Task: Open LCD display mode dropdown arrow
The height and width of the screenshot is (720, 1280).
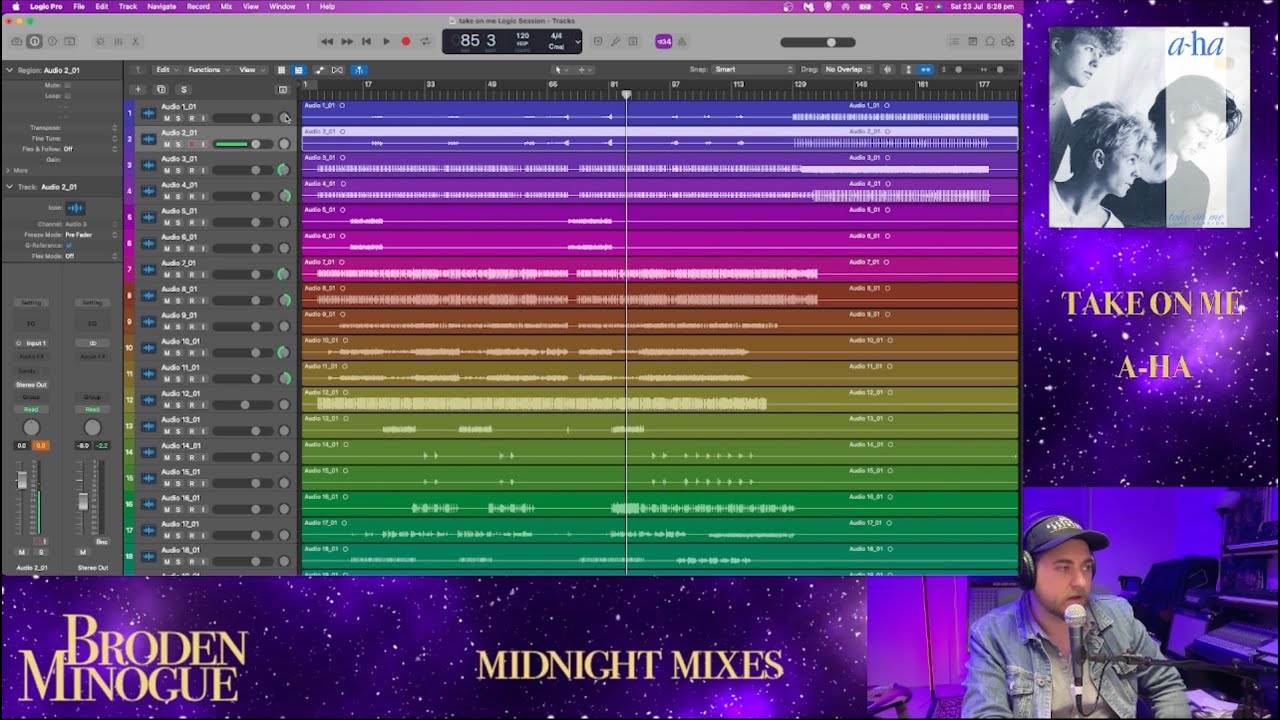Action: [577, 41]
